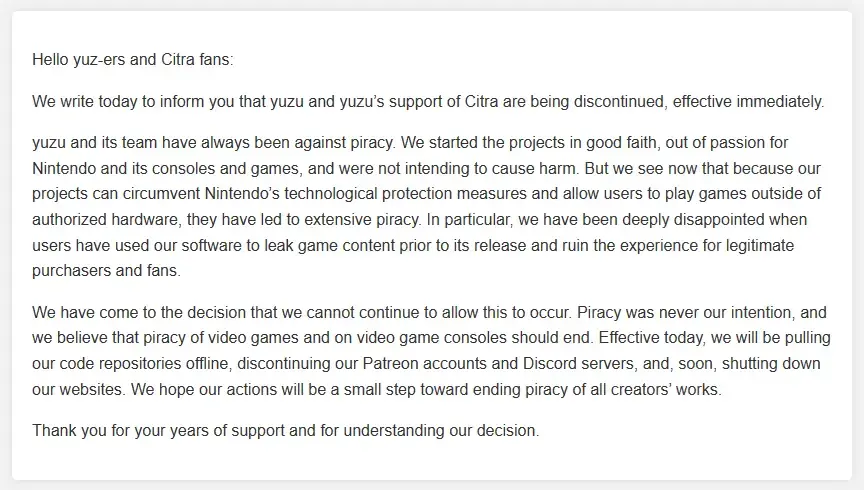Click the phrase 'shutting down' in the last paragraph
The image size is (864, 490).
(x=771, y=364)
